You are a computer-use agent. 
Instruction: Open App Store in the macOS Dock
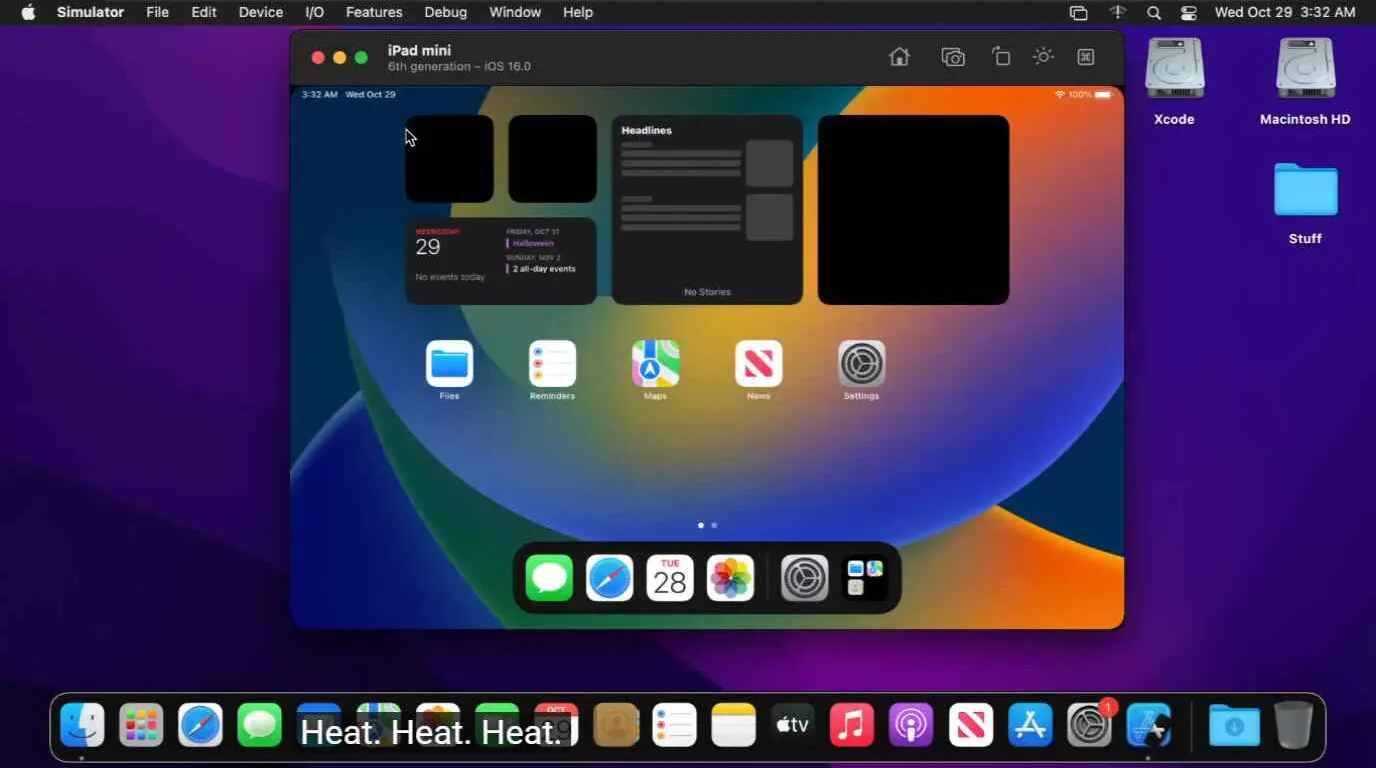1030,725
